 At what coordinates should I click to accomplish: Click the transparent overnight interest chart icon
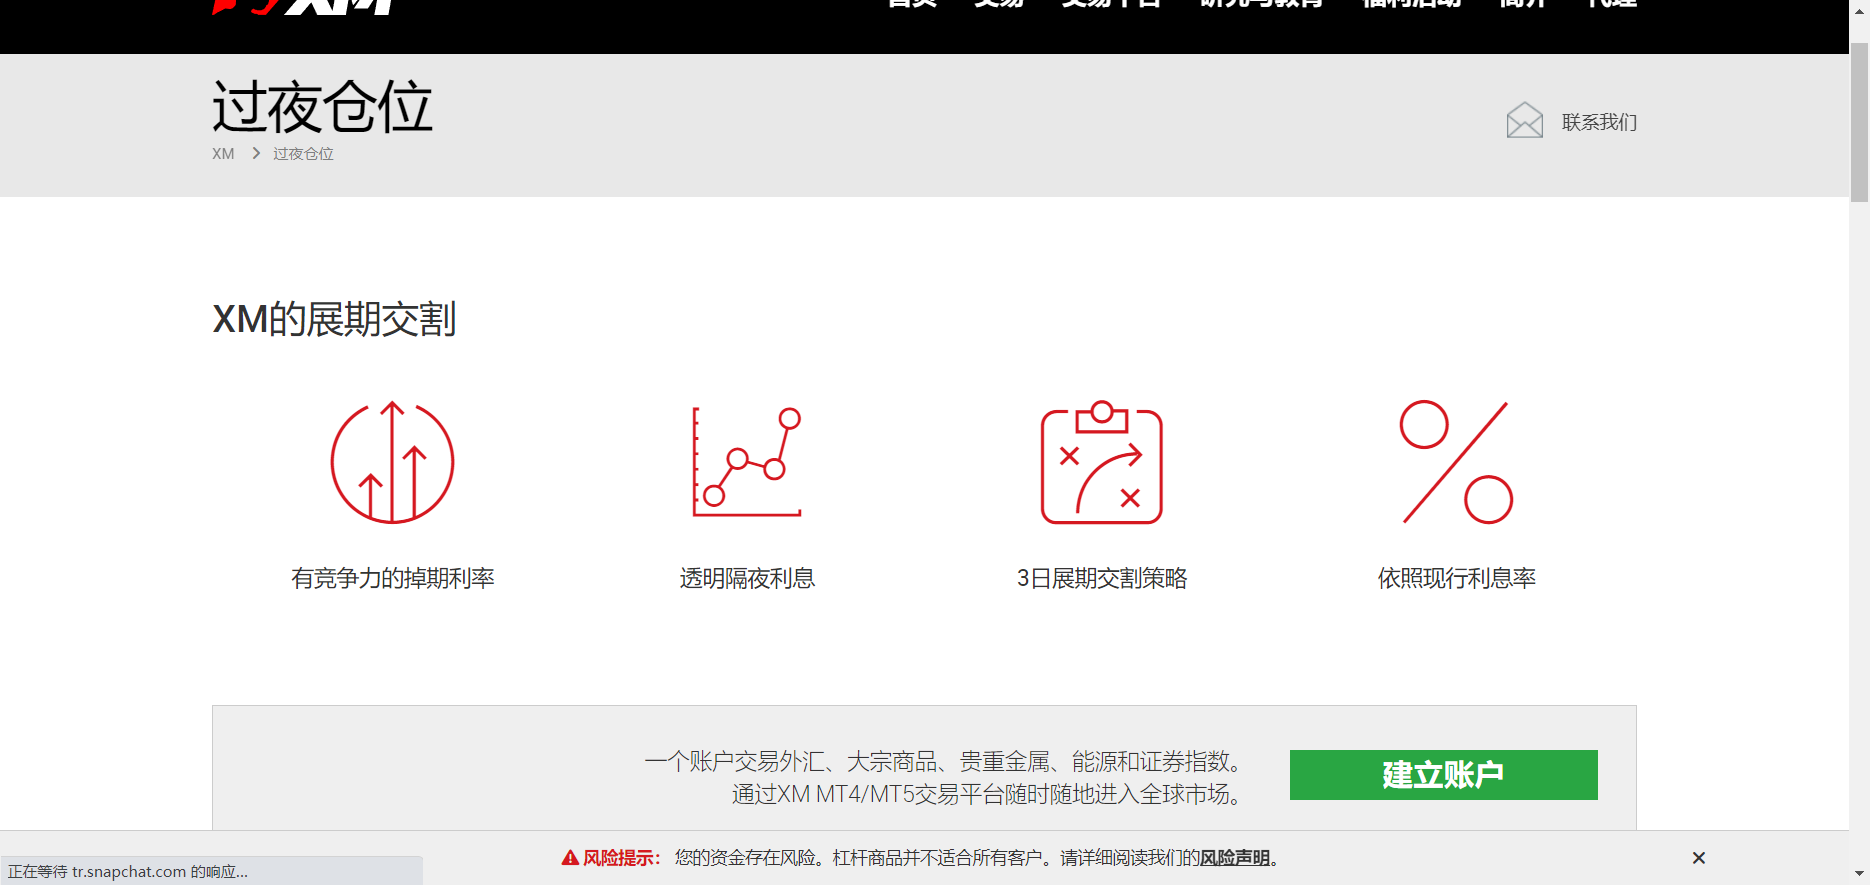[x=747, y=462]
